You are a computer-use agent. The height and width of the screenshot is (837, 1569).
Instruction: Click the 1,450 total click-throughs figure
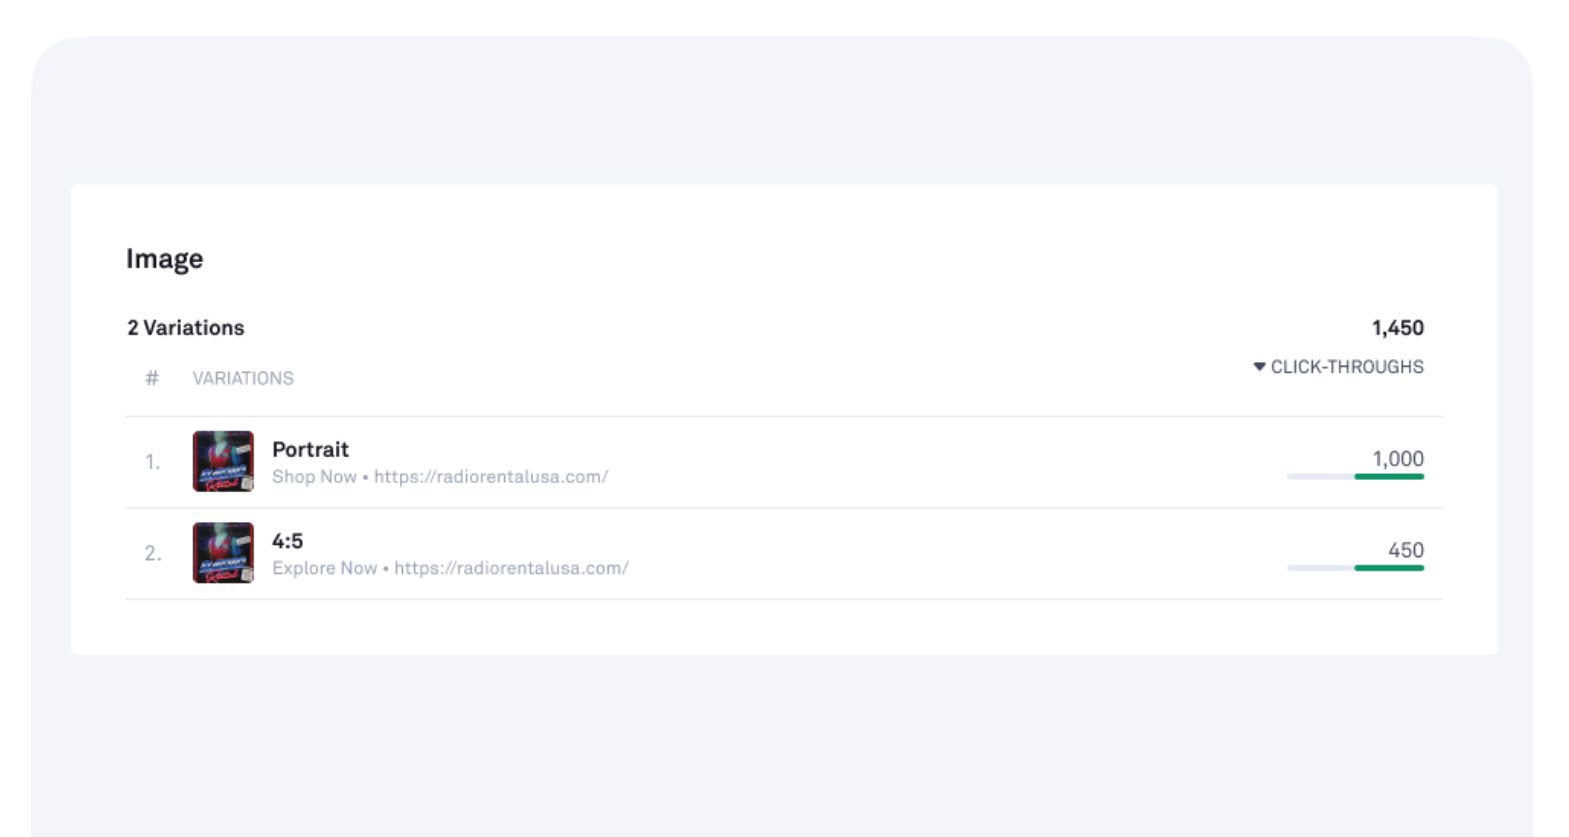click(x=1397, y=328)
